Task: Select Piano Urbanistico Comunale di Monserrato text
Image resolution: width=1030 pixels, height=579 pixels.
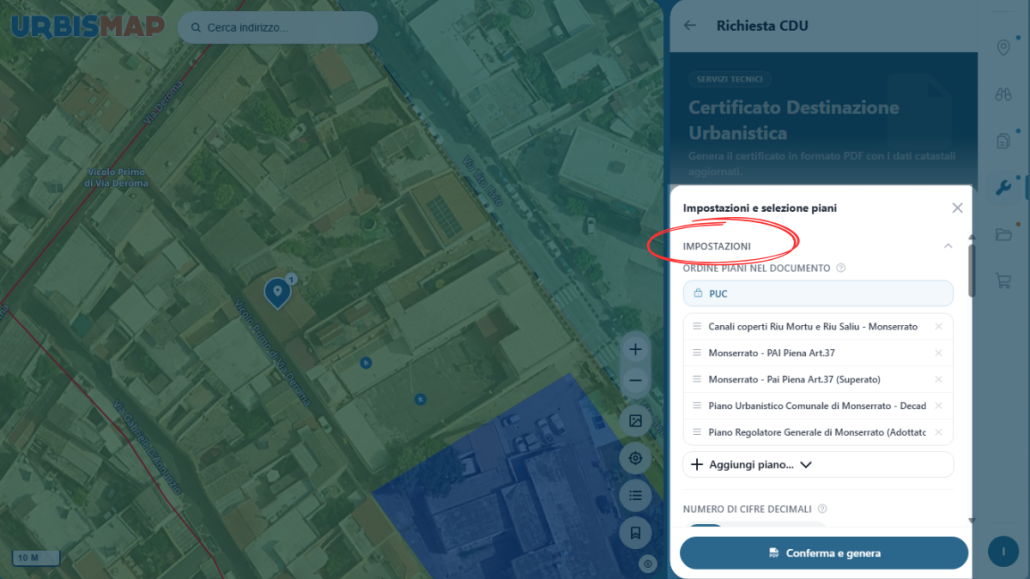Action: [817, 405]
